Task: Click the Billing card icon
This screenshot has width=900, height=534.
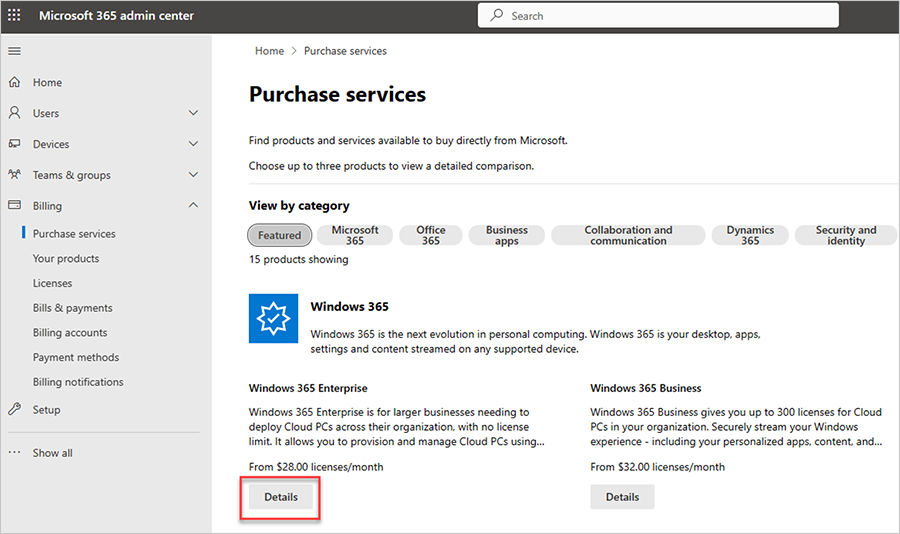Action: (15, 205)
